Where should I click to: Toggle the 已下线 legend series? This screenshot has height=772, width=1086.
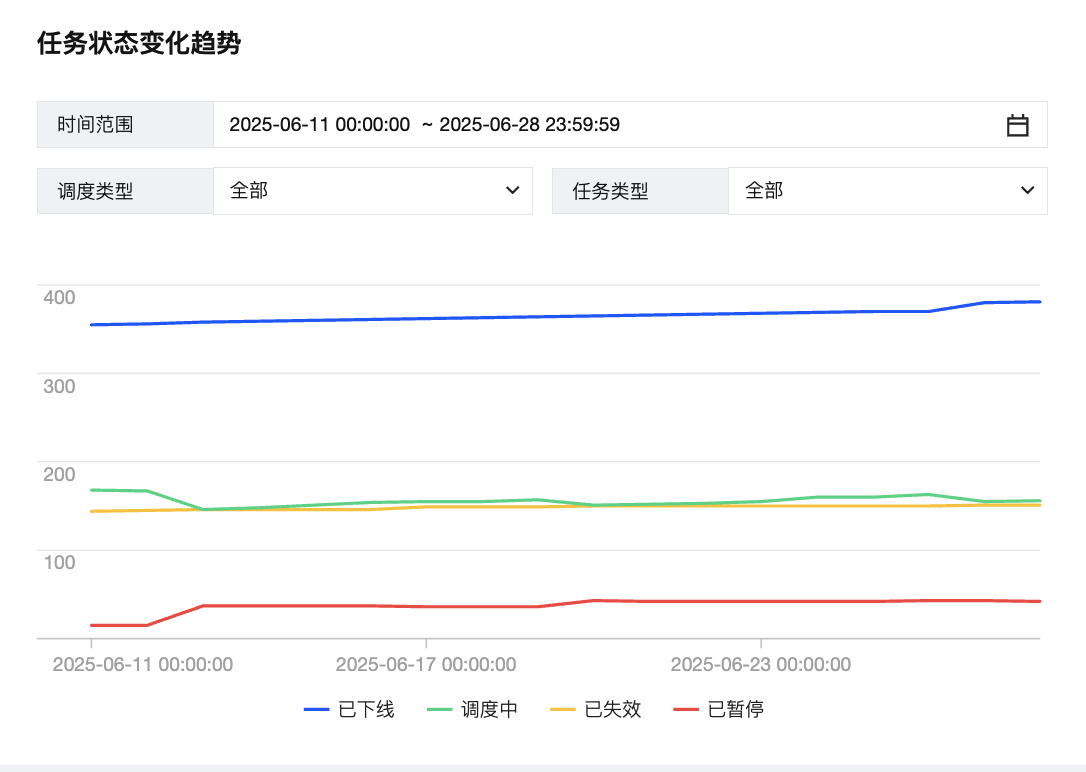click(x=349, y=709)
